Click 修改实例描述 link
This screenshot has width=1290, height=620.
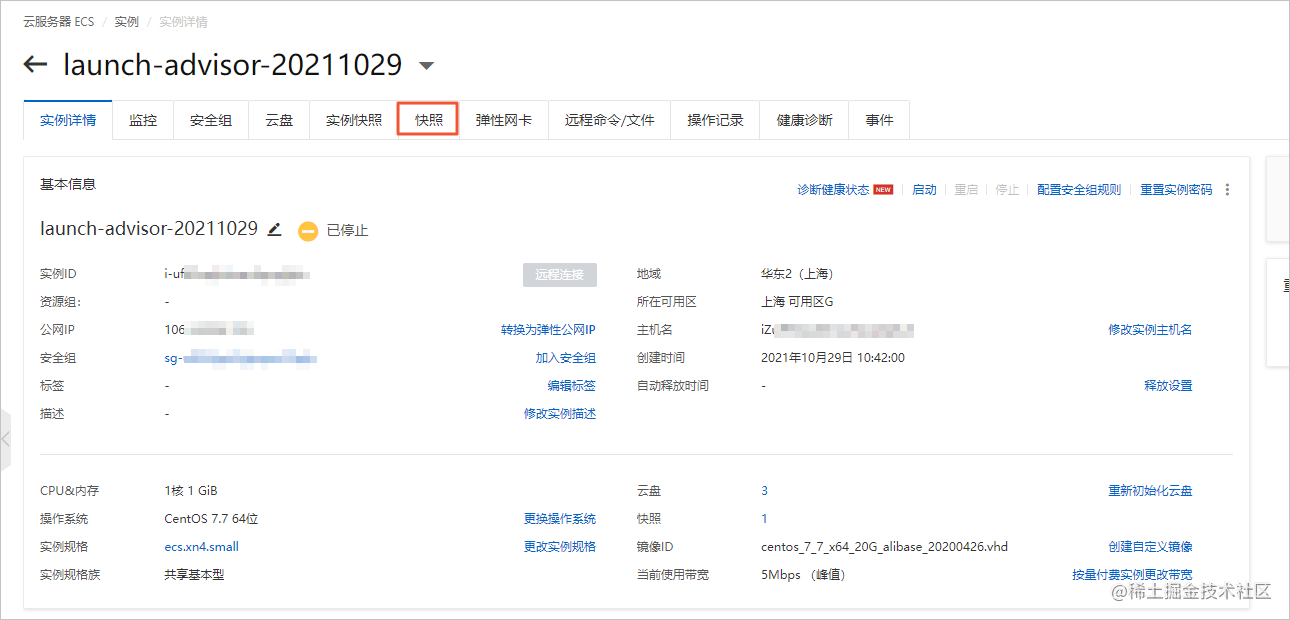coord(560,414)
